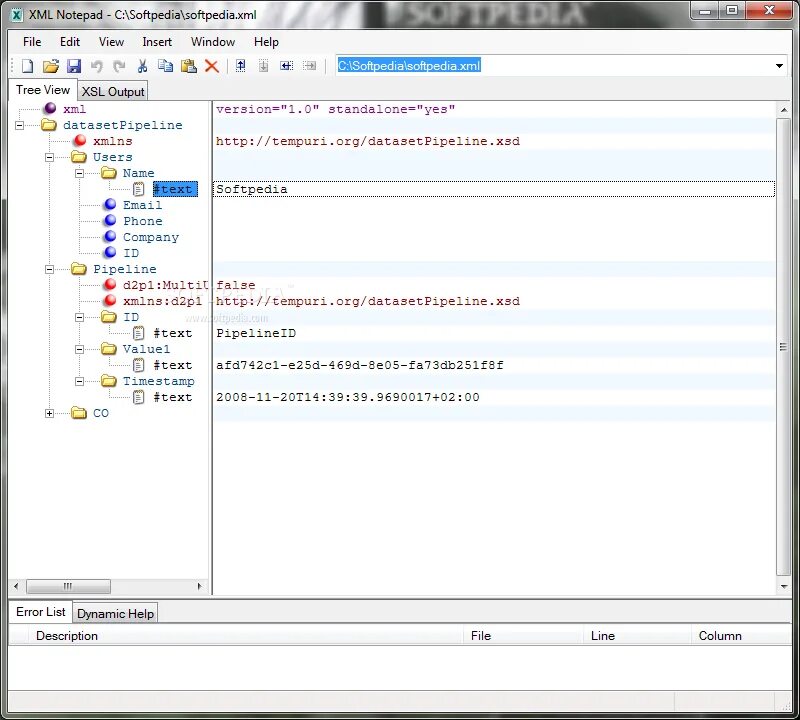Open a file with the folder icon

(x=51, y=66)
